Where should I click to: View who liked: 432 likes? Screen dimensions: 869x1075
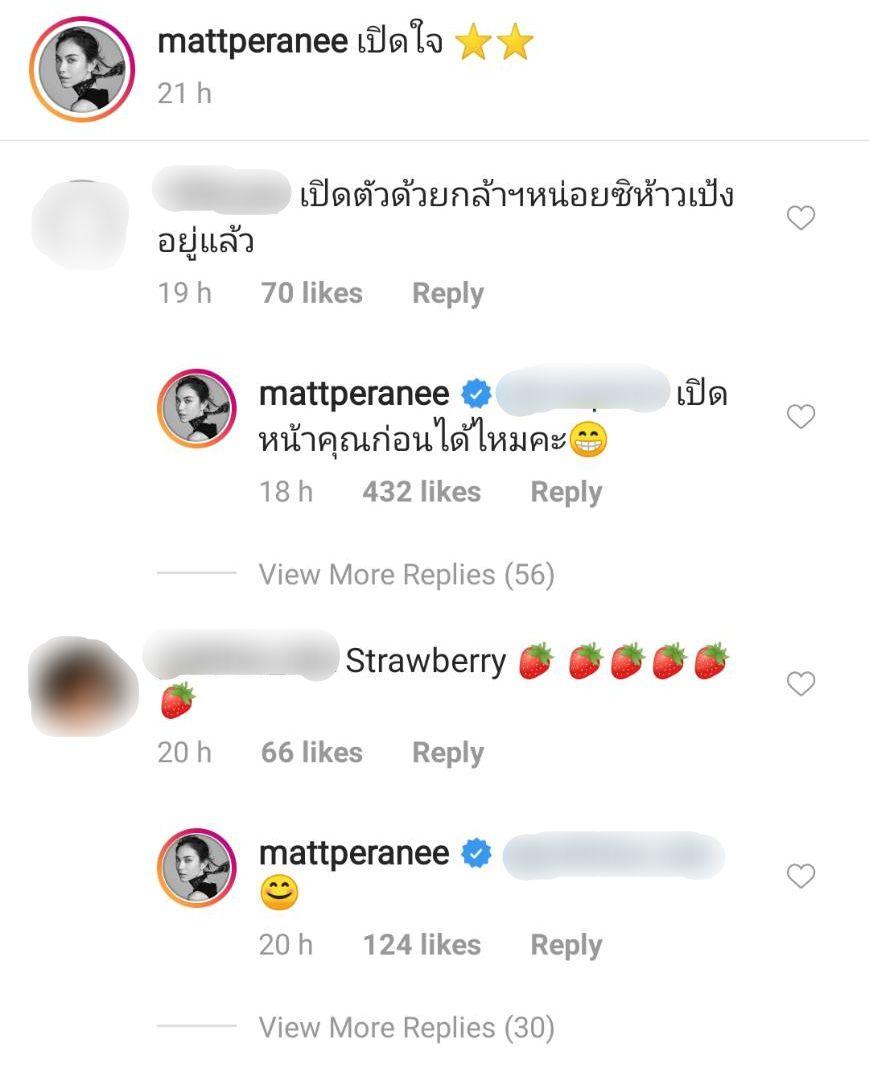pyautogui.click(x=421, y=492)
